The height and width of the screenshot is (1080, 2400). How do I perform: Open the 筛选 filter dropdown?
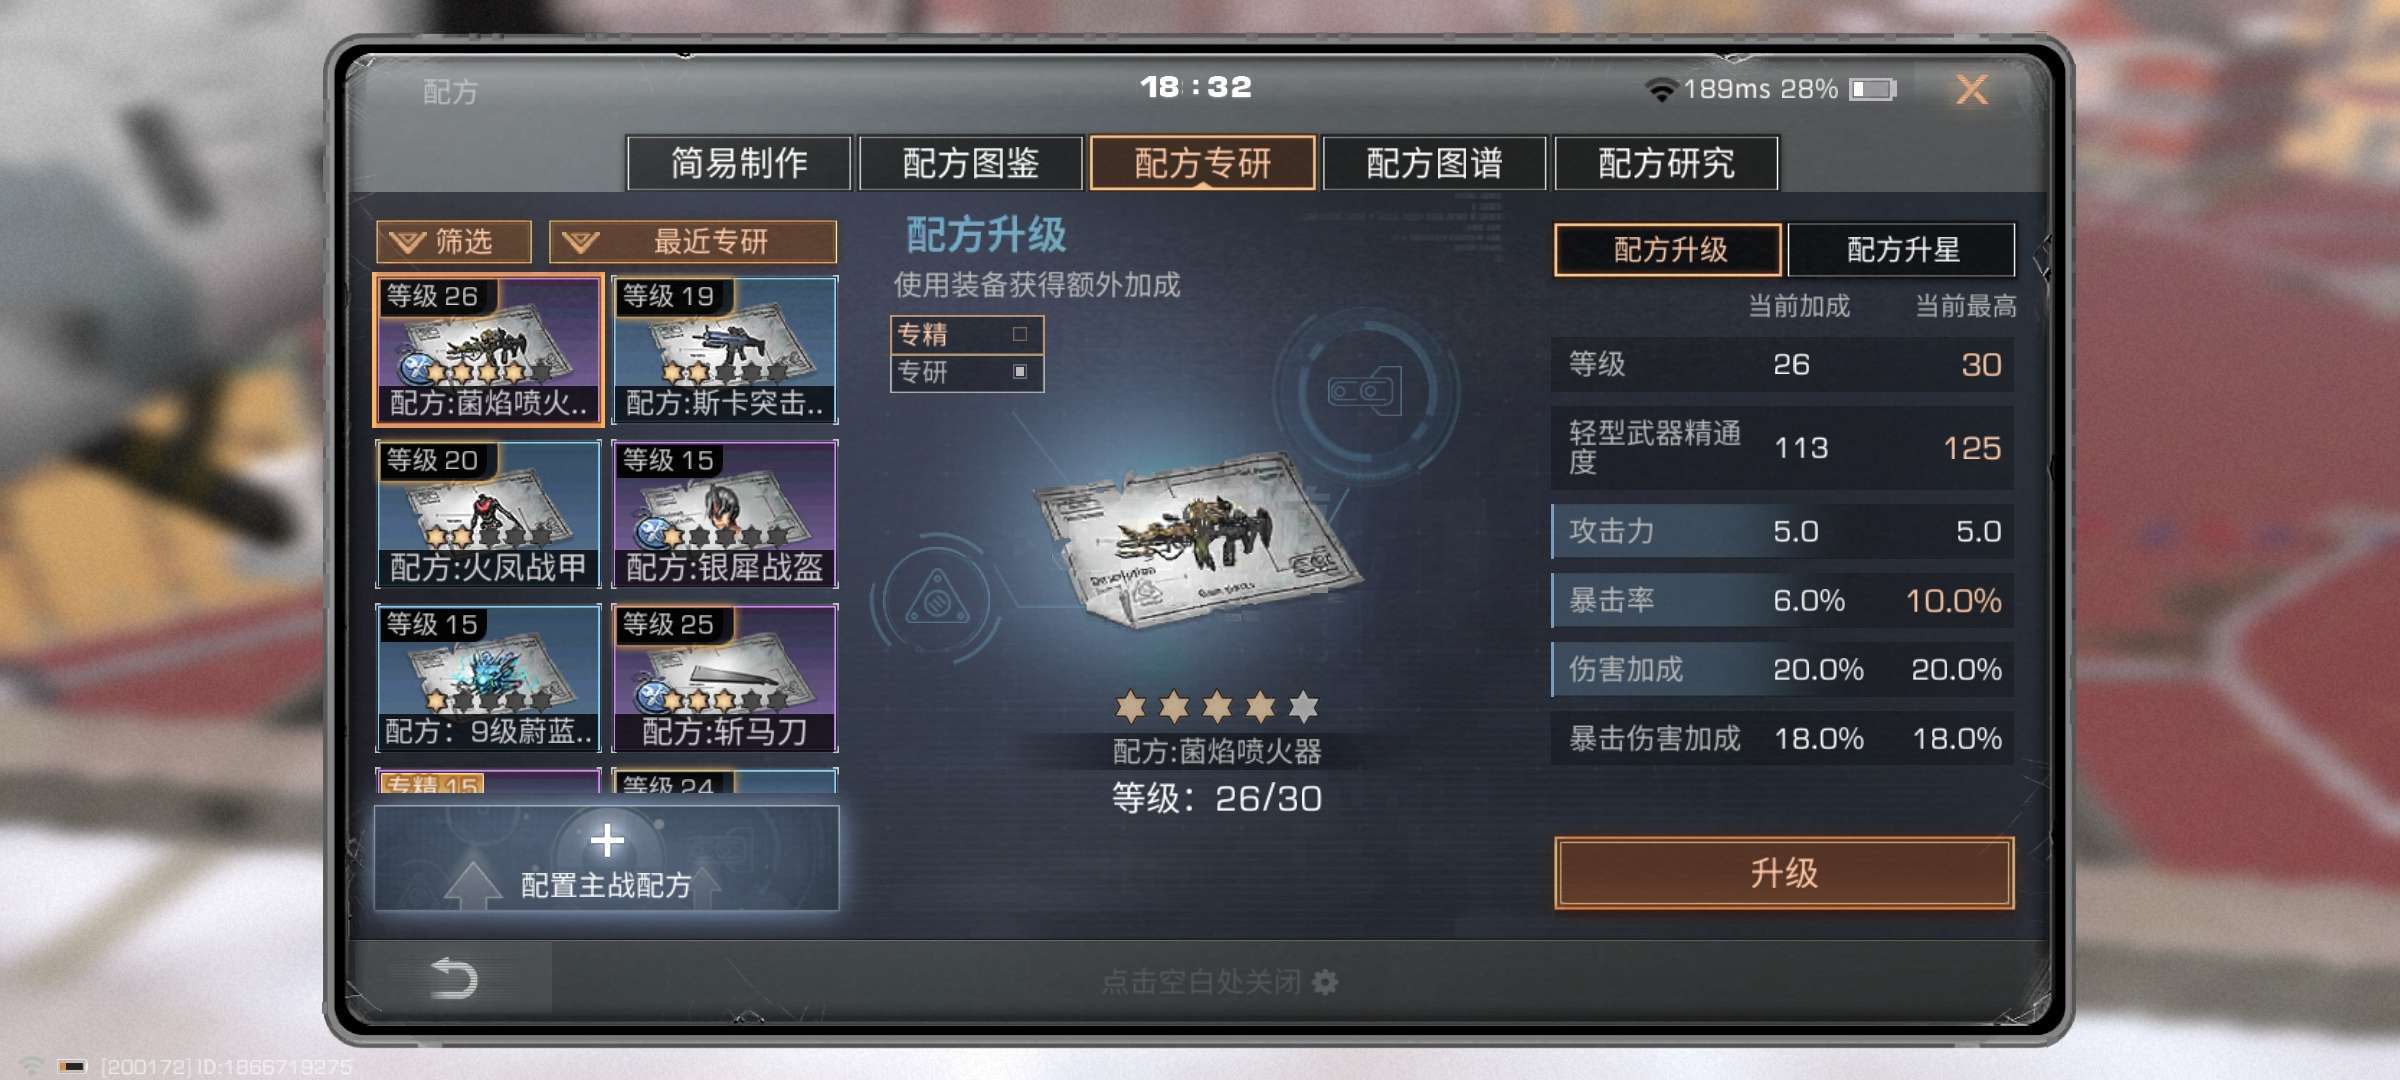pyautogui.click(x=454, y=242)
